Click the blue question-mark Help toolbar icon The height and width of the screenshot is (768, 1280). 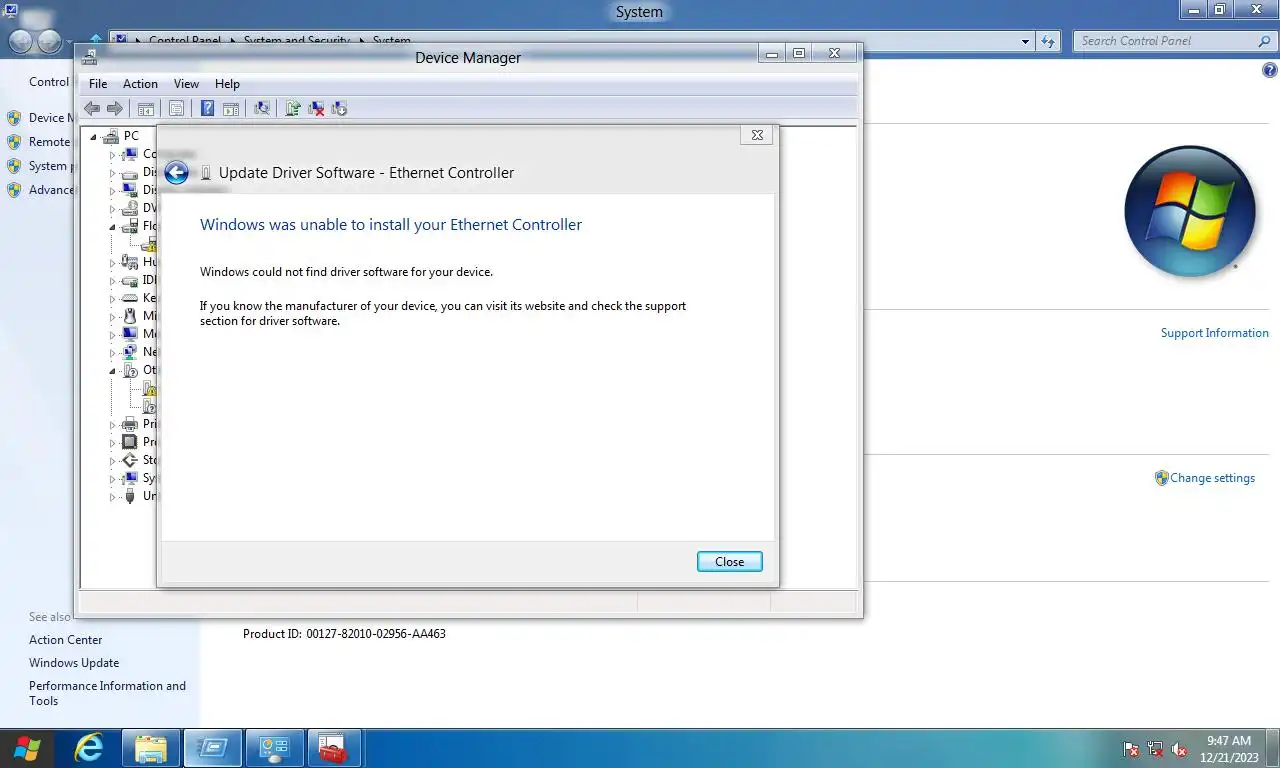(208, 109)
